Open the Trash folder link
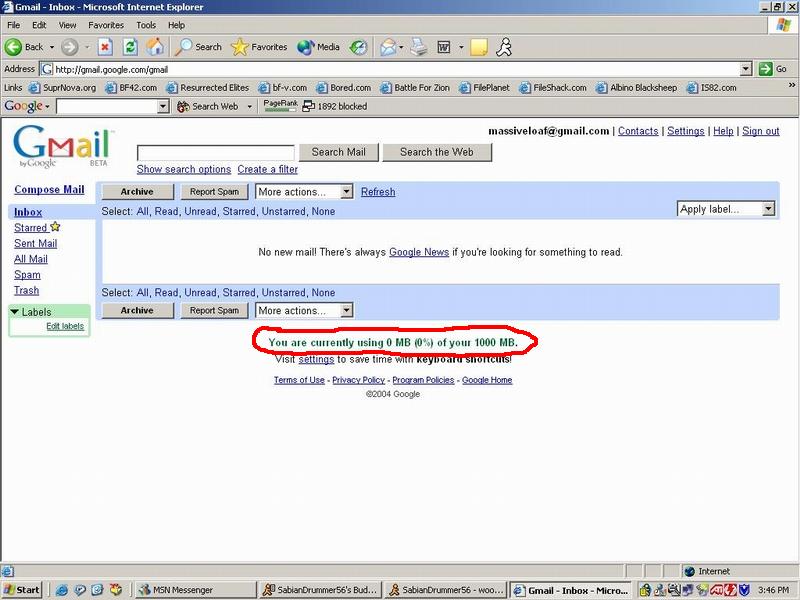This screenshot has width=800, height=600. [x=27, y=290]
